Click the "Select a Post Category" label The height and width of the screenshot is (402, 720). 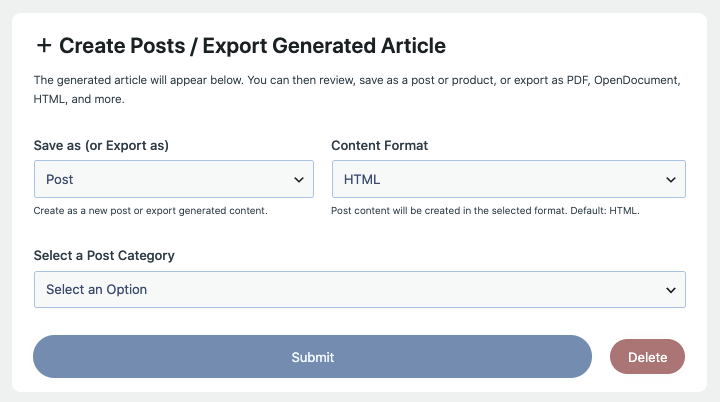click(104, 255)
